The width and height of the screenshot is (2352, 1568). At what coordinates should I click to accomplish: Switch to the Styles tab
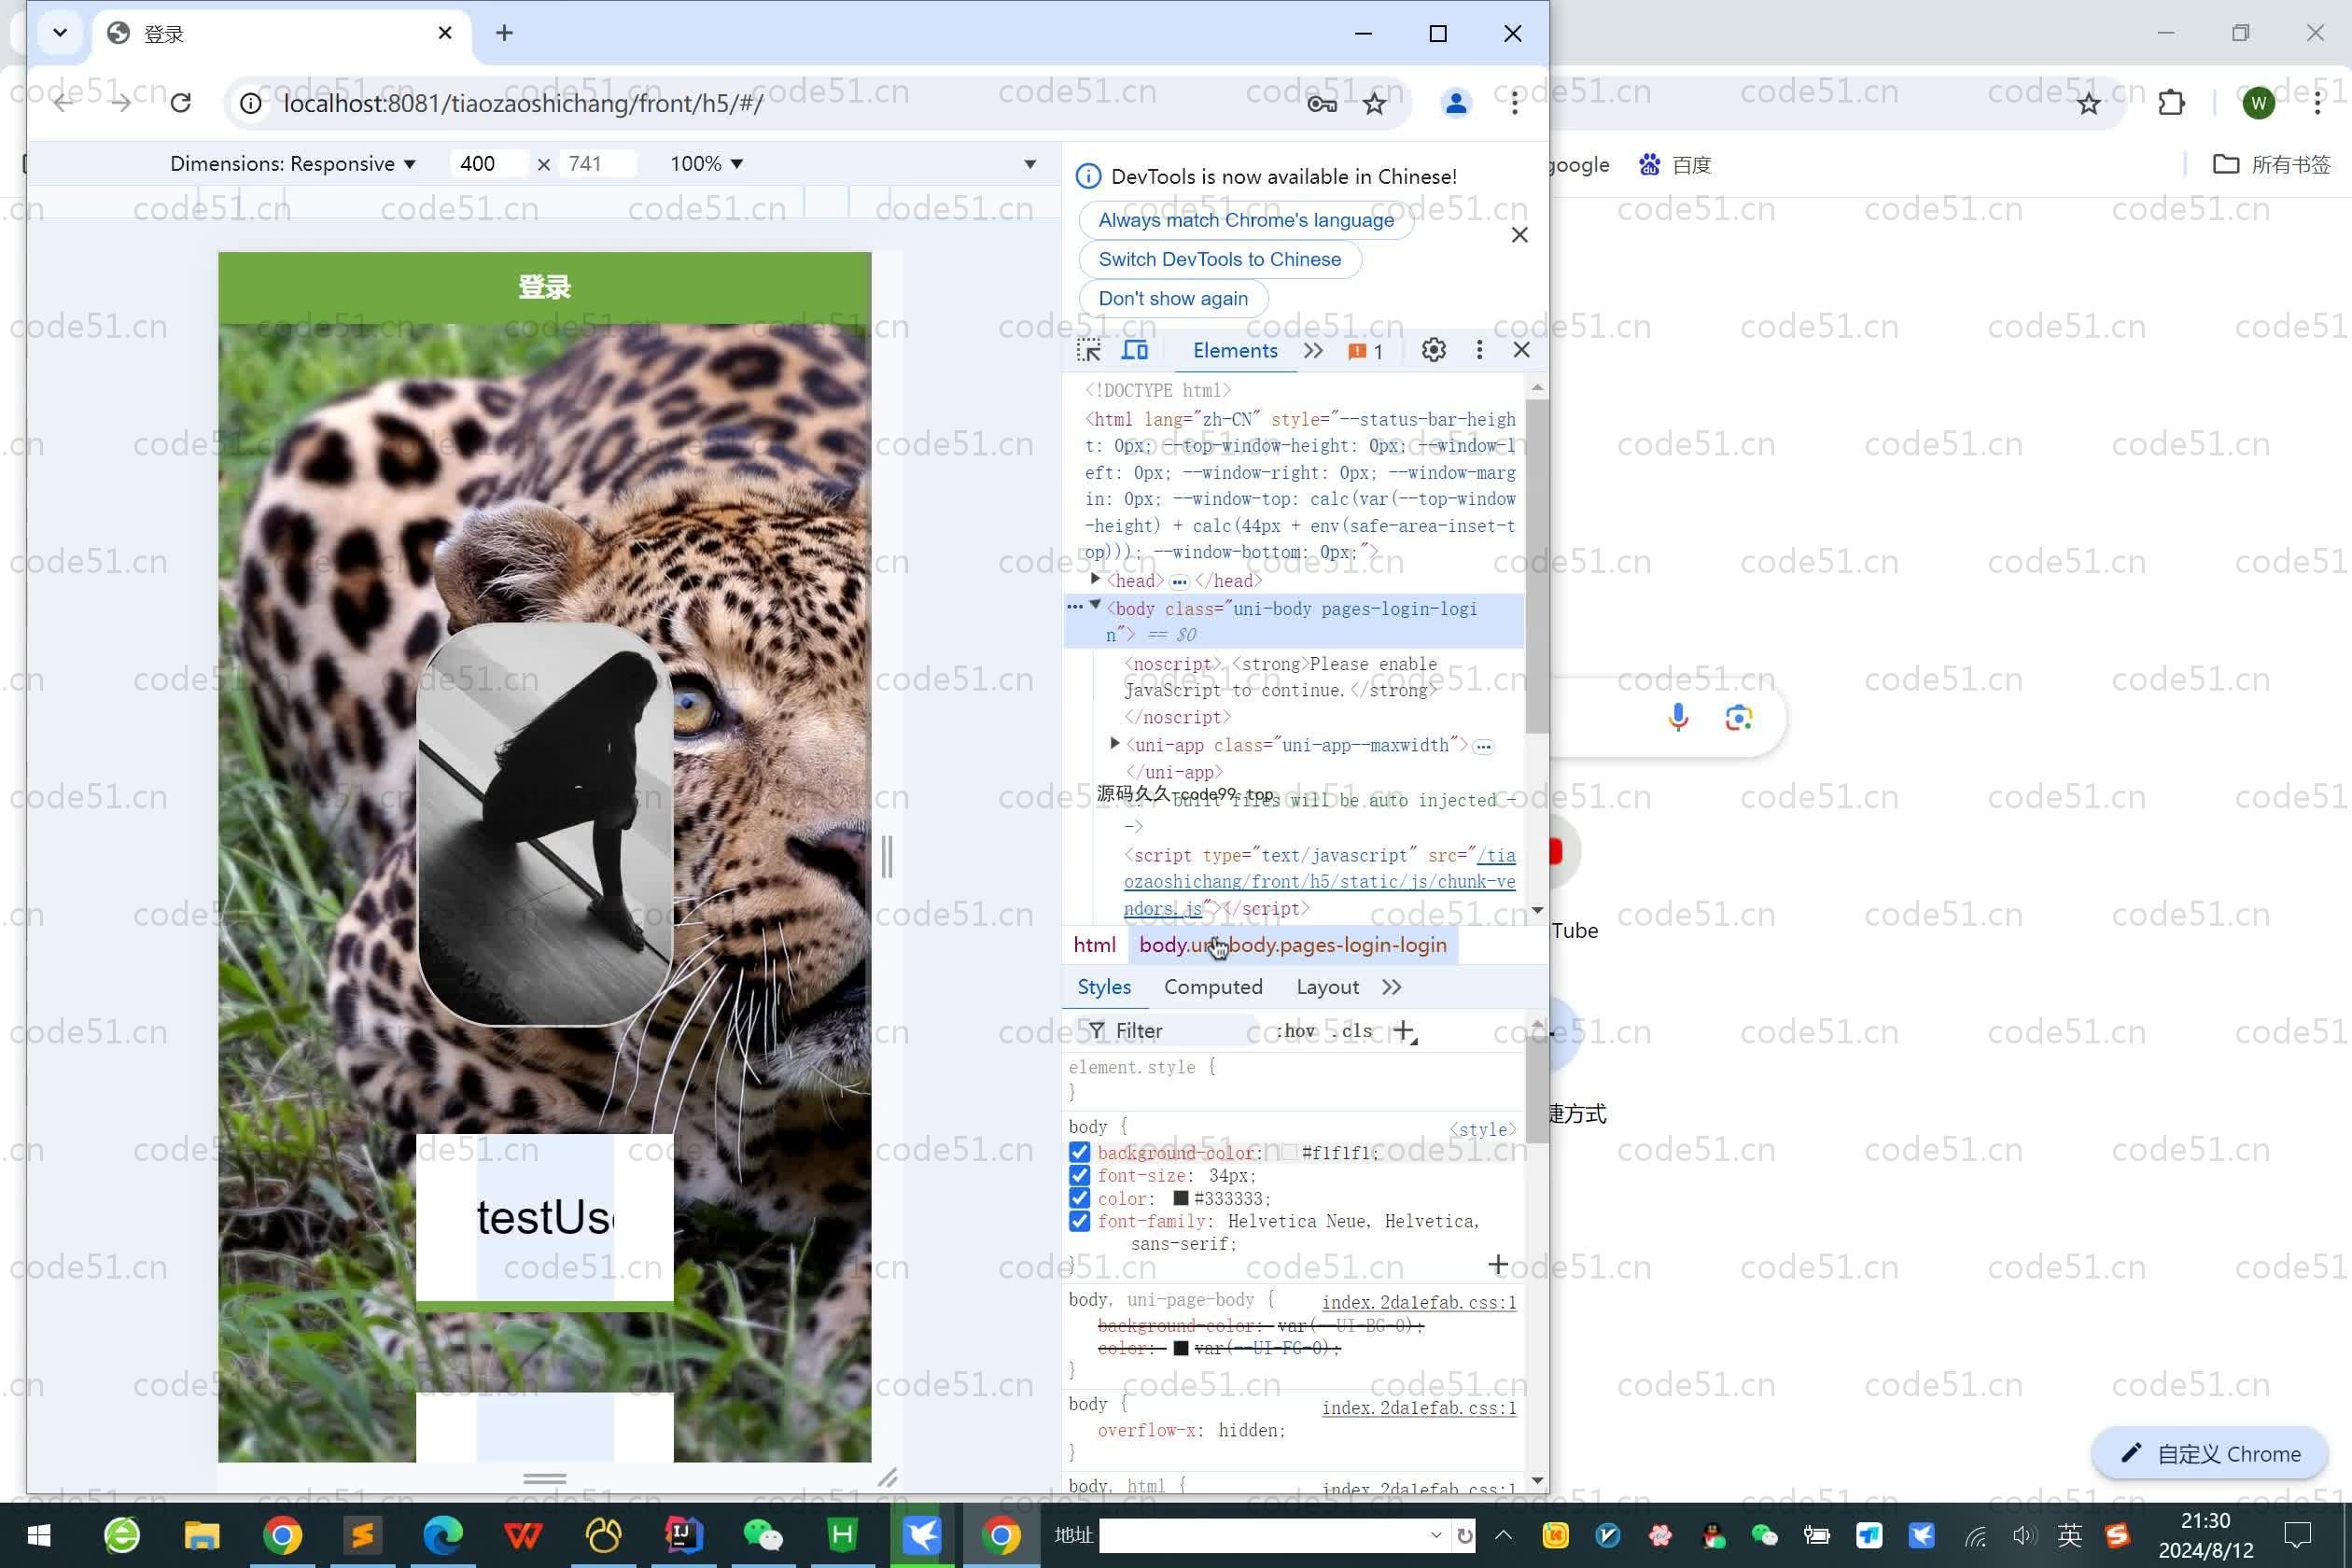coord(1104,988)
